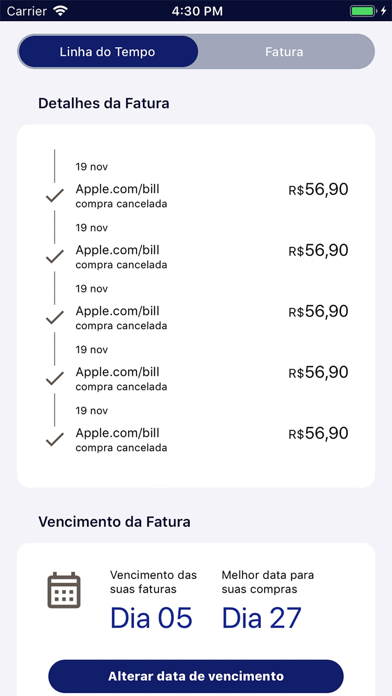Tap the Detalhes da Fatura heading
The height and width of the screenshot is (696, 392).
[x=103, y=103]
